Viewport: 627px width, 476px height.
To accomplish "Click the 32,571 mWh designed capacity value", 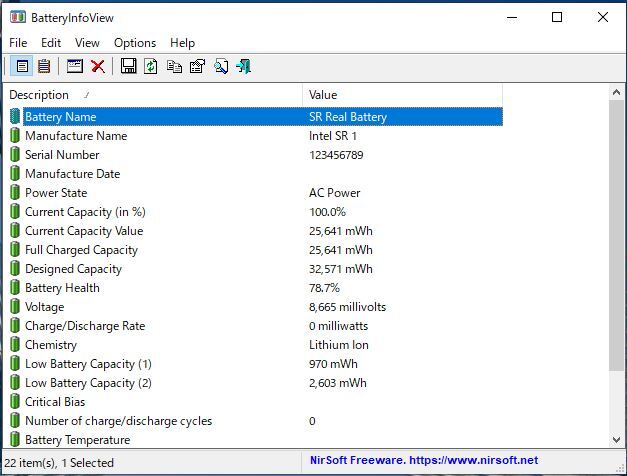I will pyautogui.click(x=341, y=268).
